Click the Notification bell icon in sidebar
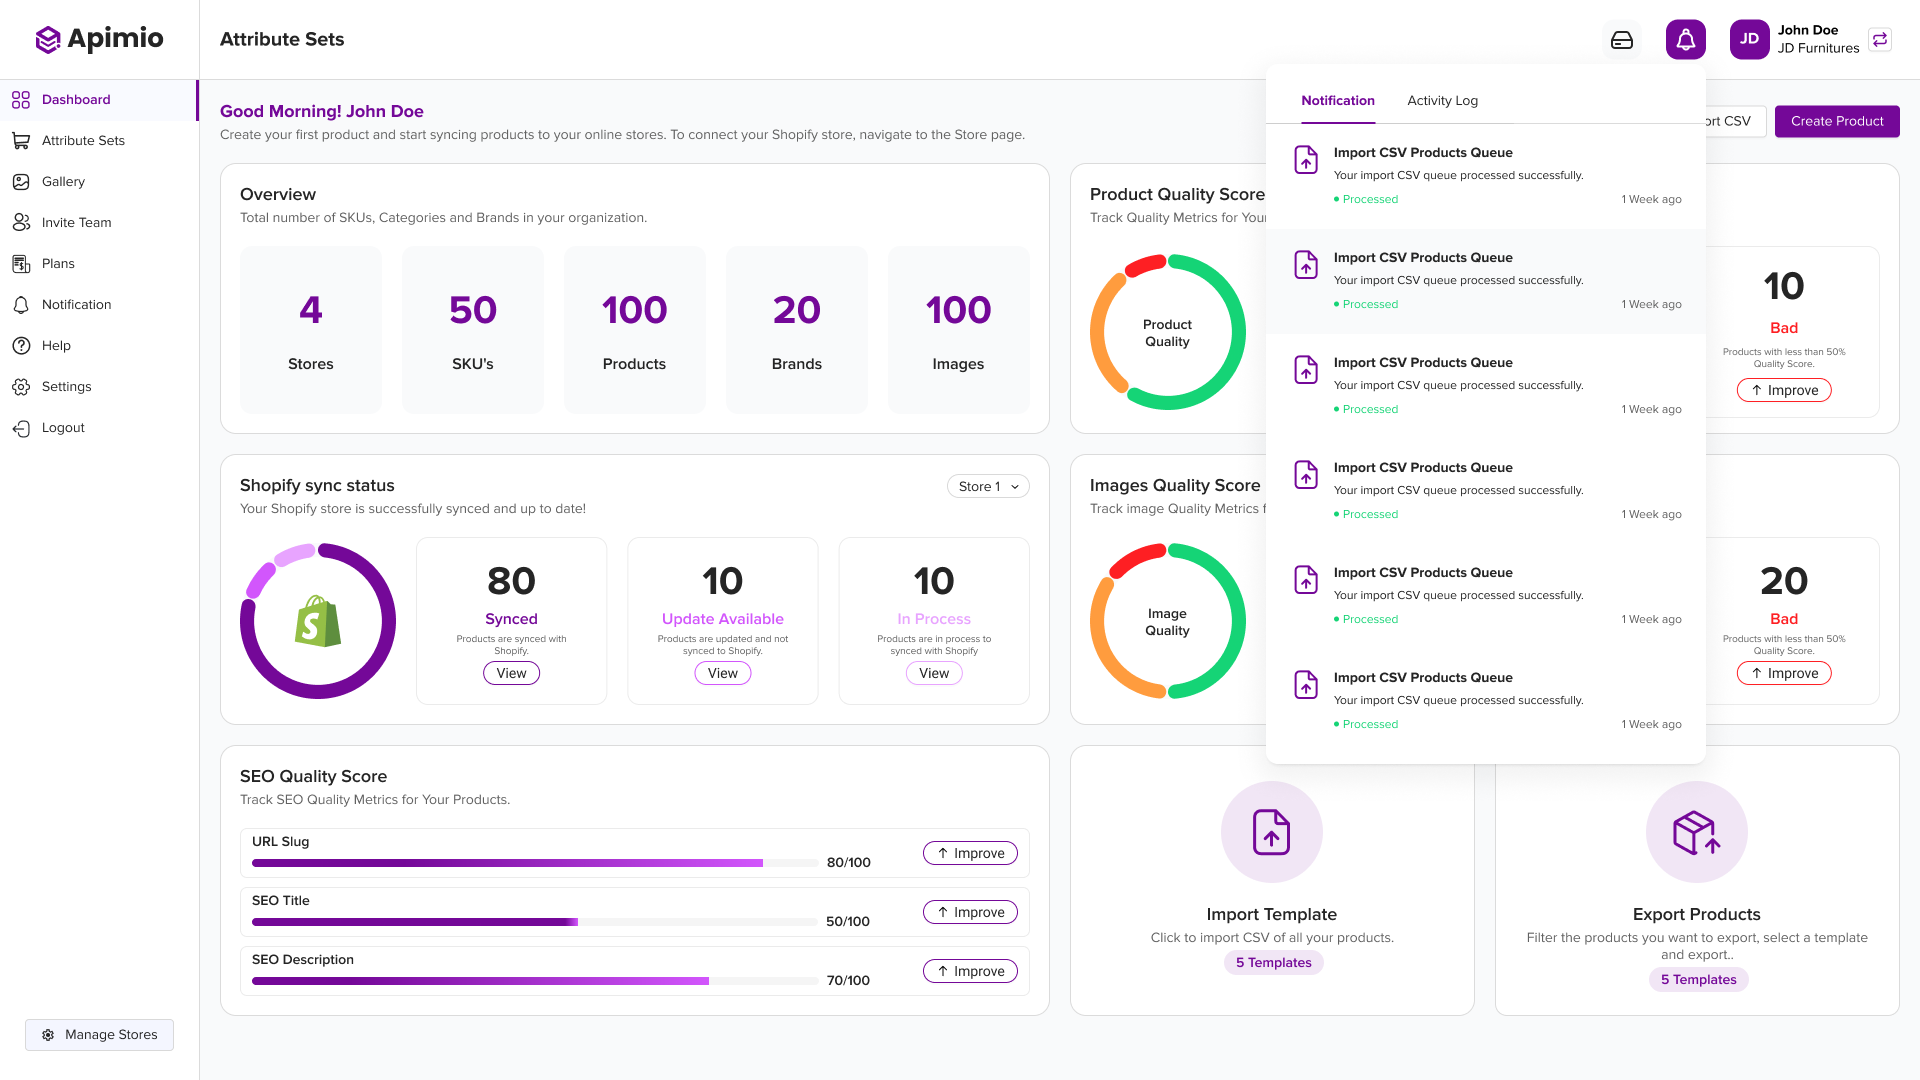Image resolution: width=1920 pixels, height=1080 pixels. (21, 305)
